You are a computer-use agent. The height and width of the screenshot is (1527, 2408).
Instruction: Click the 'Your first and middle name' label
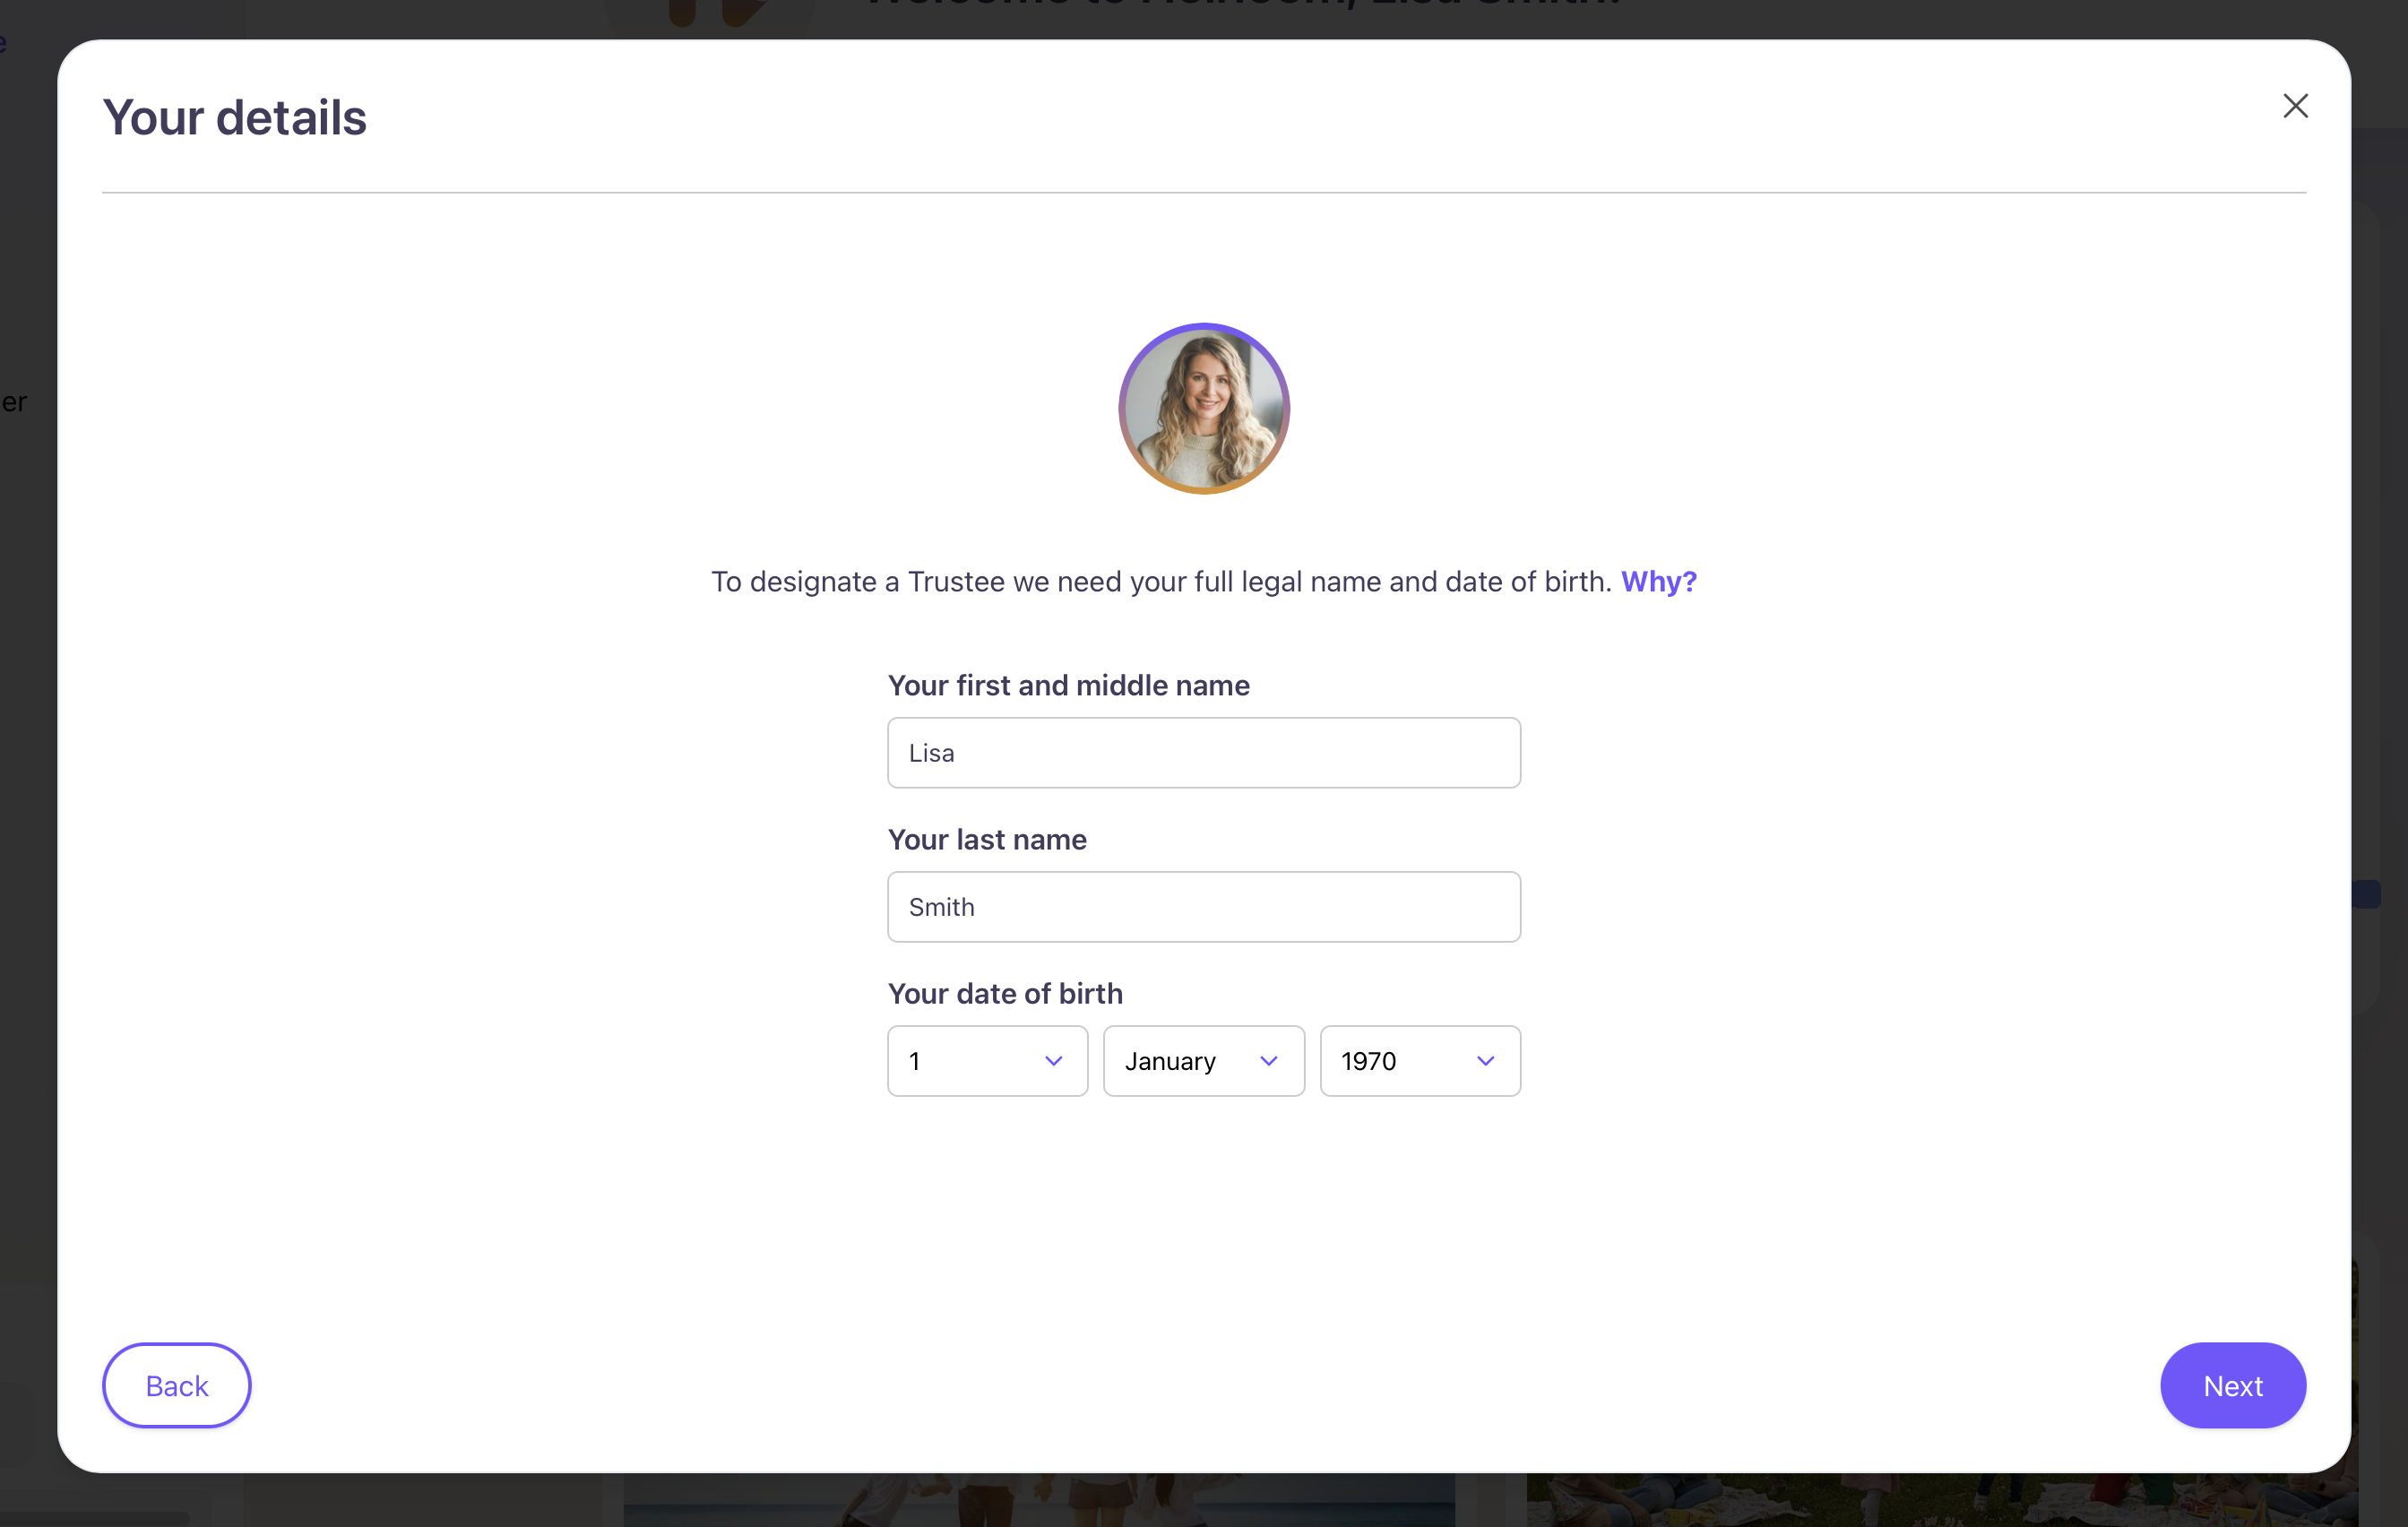point(1068,686)
